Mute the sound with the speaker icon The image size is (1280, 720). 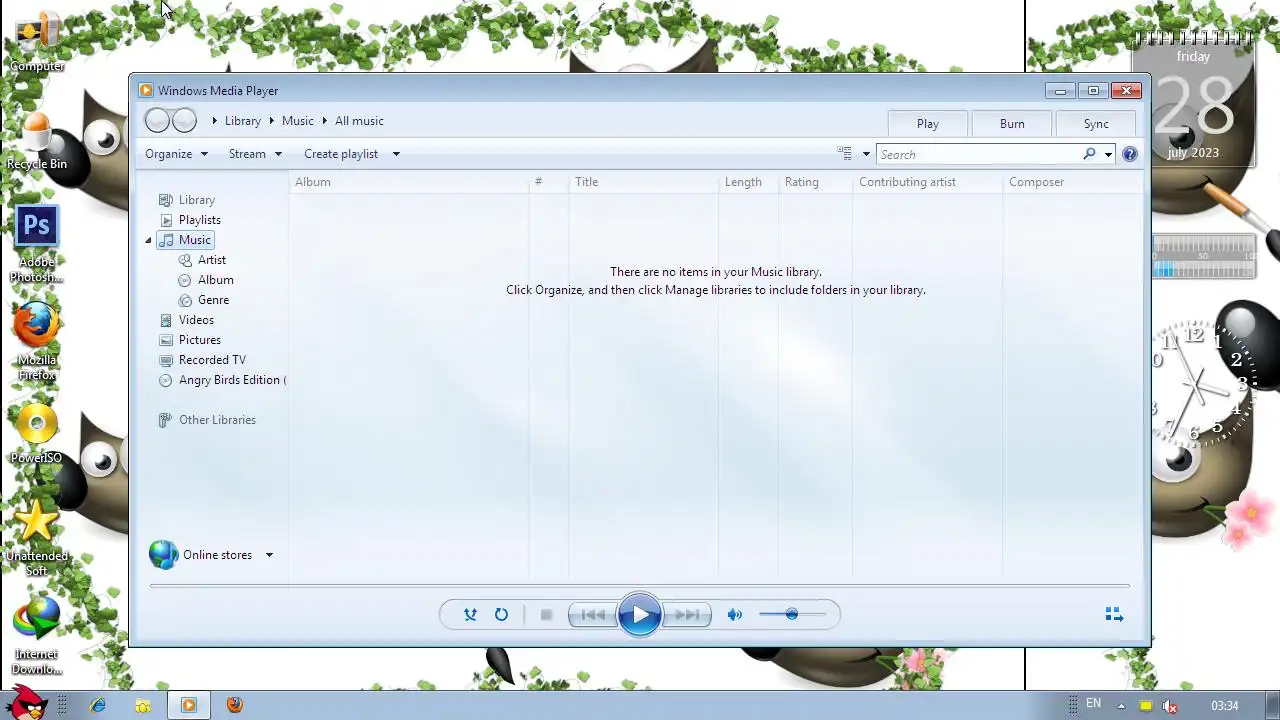(x=735, y=615)
